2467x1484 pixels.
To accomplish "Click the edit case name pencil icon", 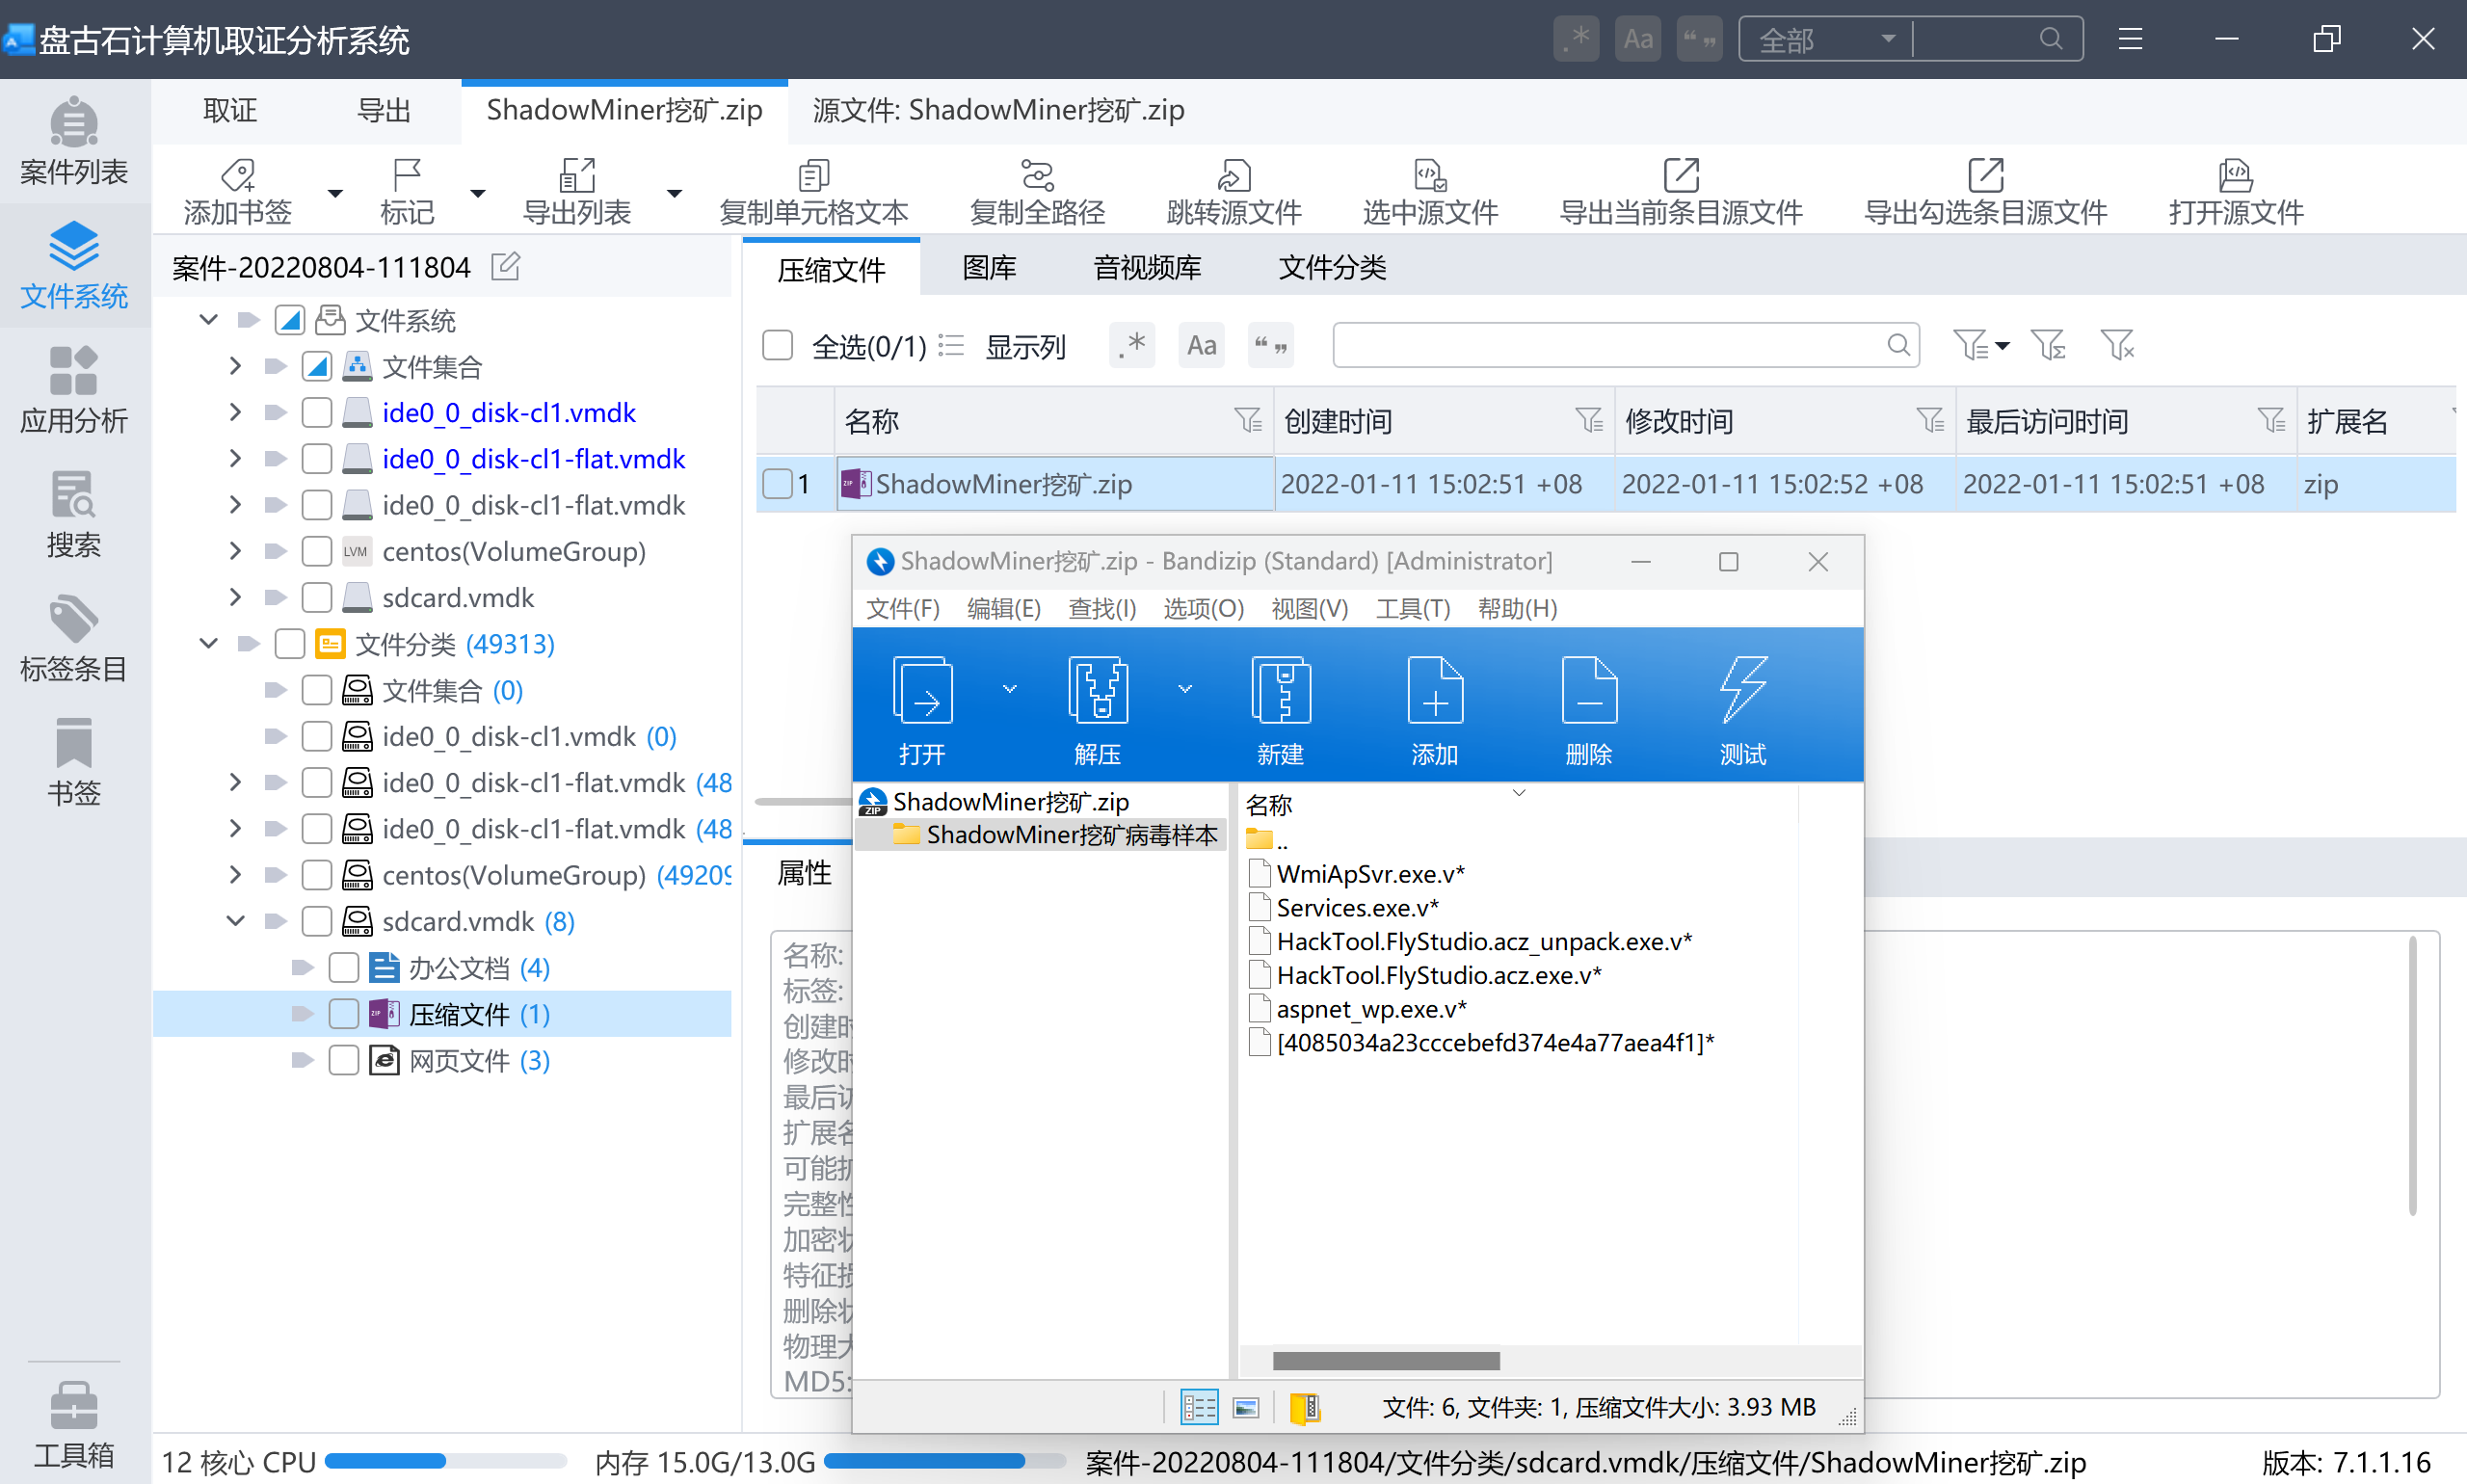I will [x=506, y=266].
